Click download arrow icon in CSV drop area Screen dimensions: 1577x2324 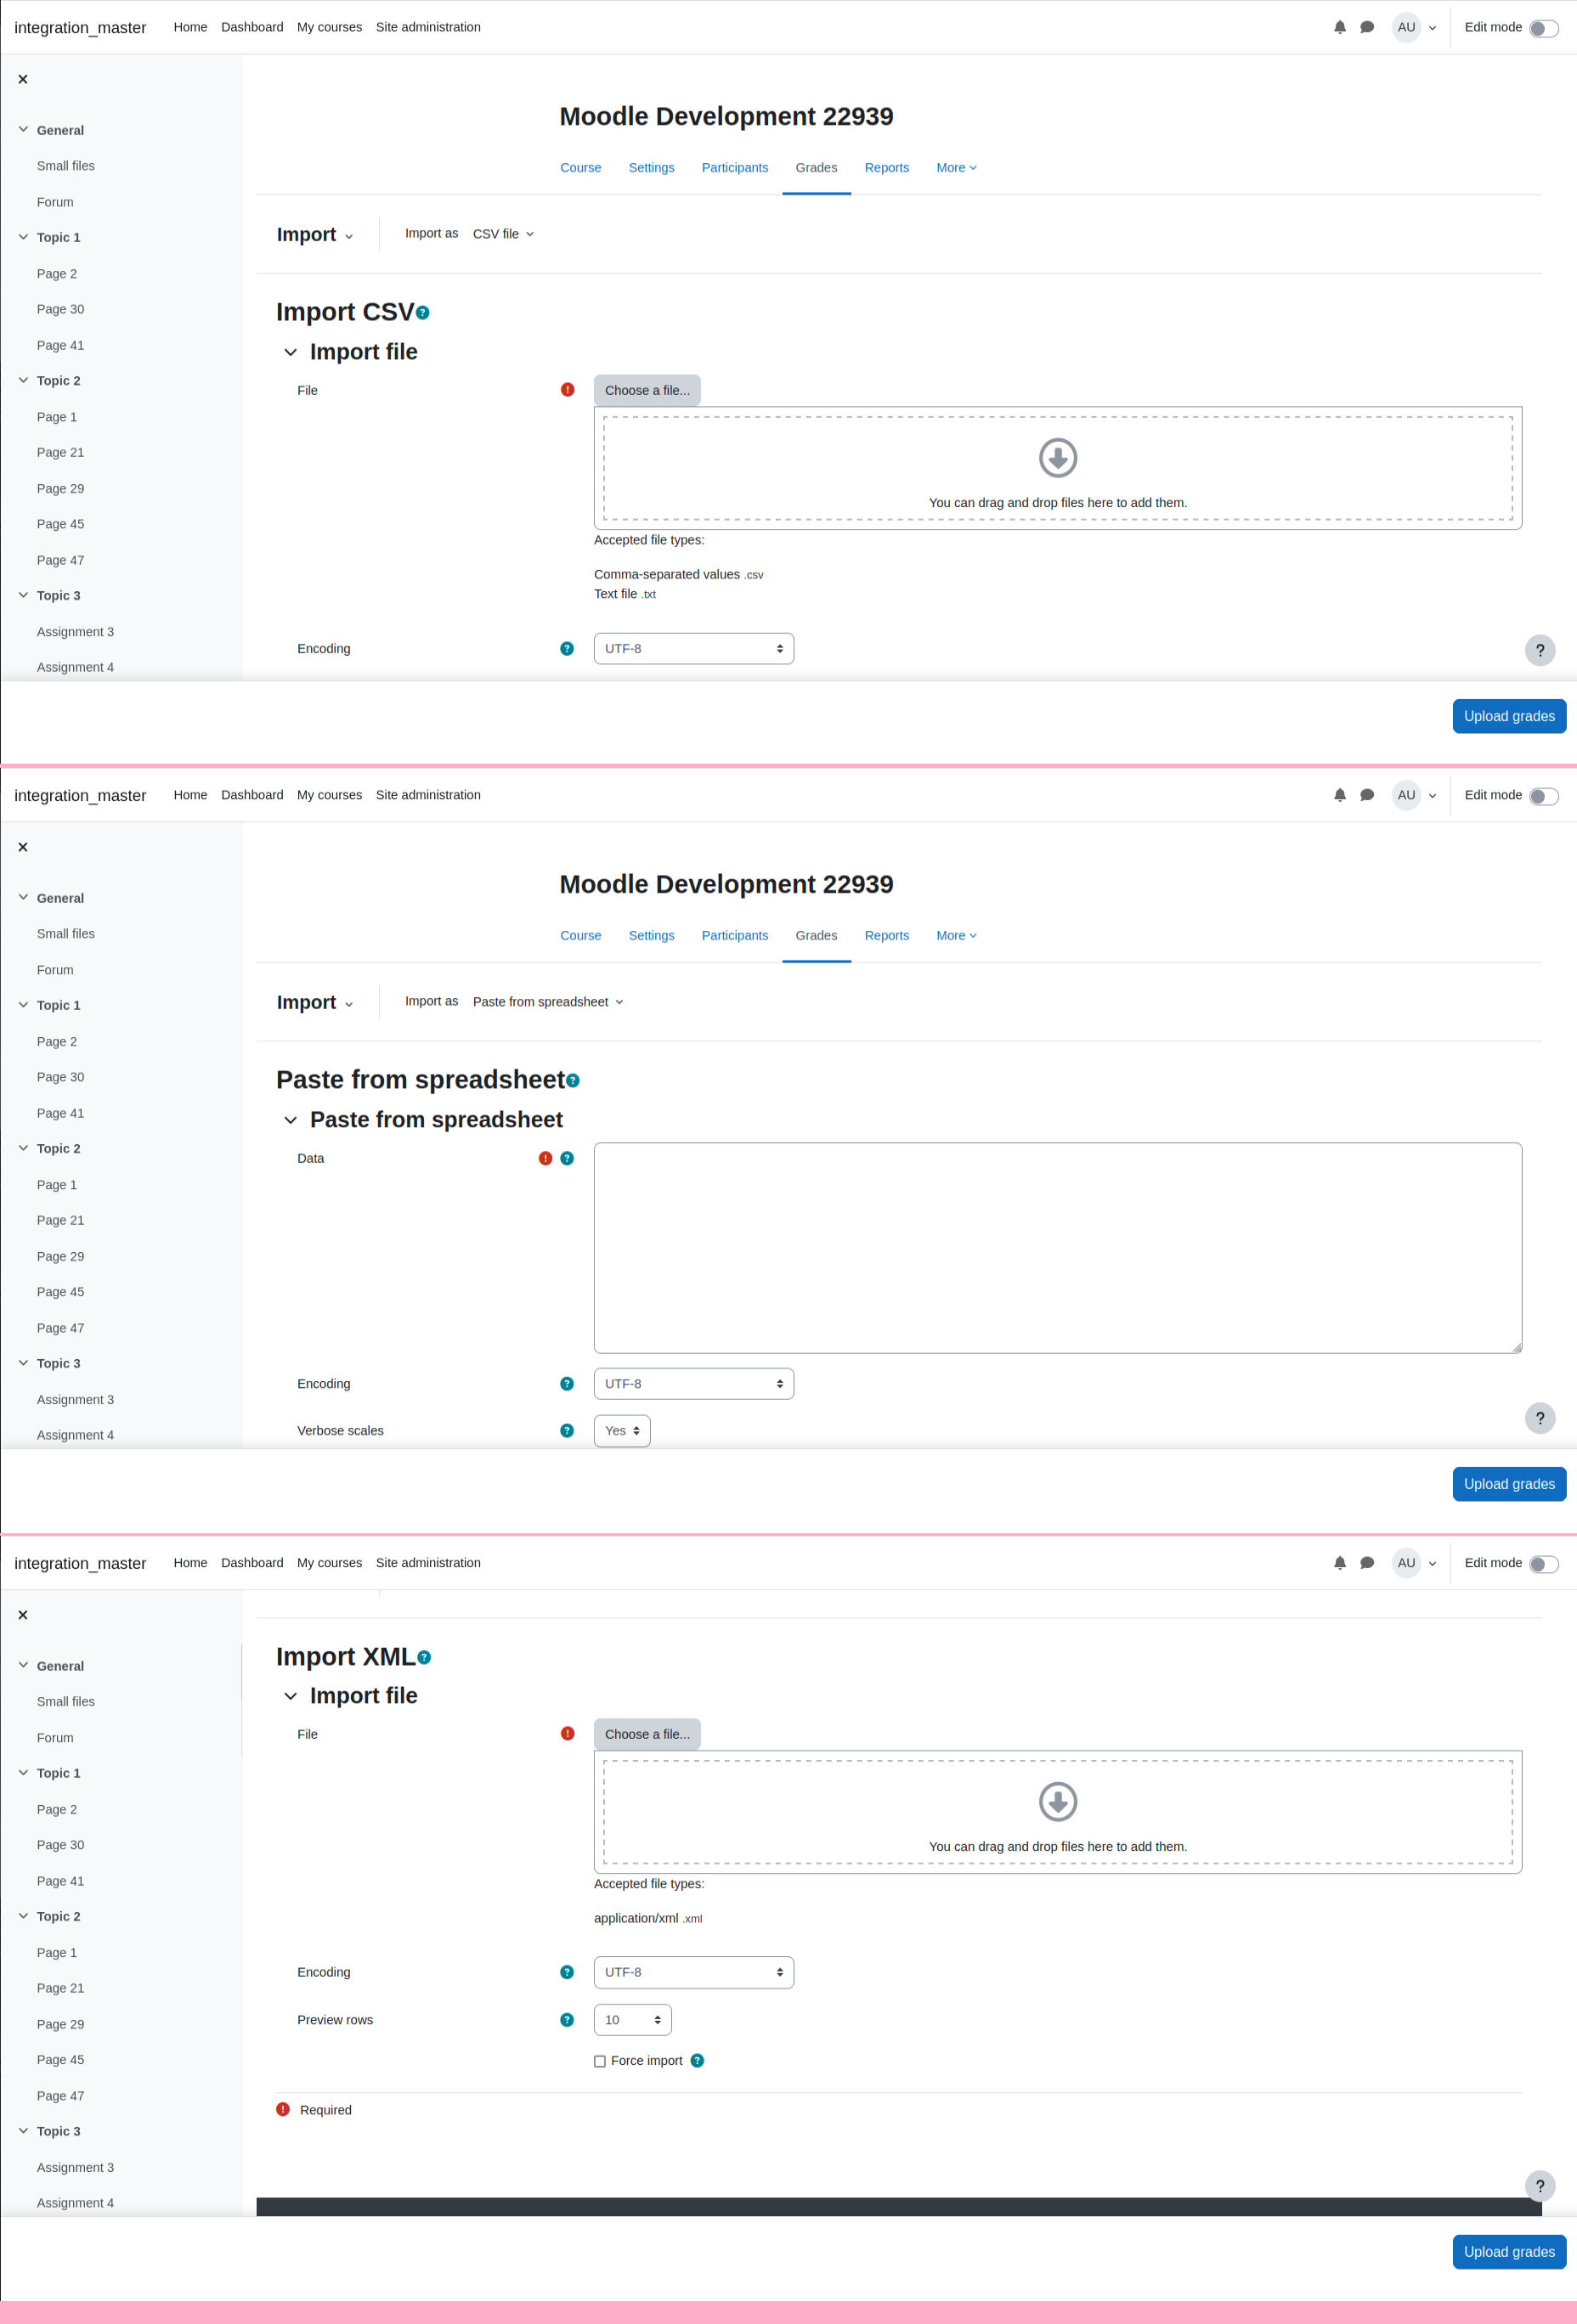(1058, 458)
